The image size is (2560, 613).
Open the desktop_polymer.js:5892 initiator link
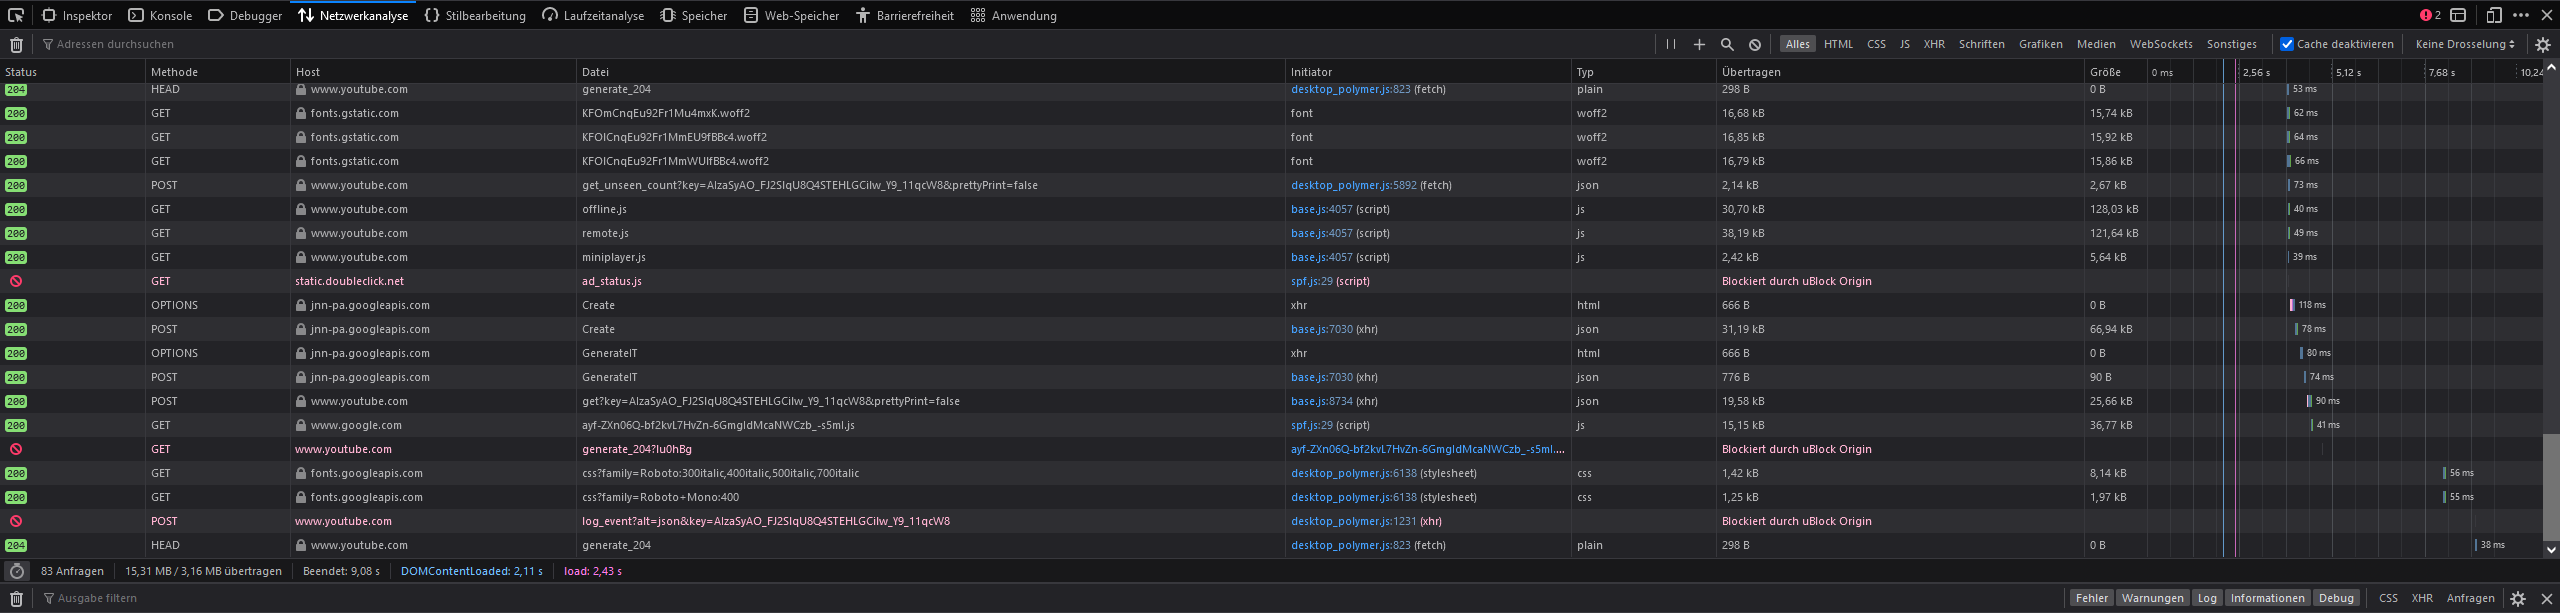pyautogui.click(x=1350, y=185)
